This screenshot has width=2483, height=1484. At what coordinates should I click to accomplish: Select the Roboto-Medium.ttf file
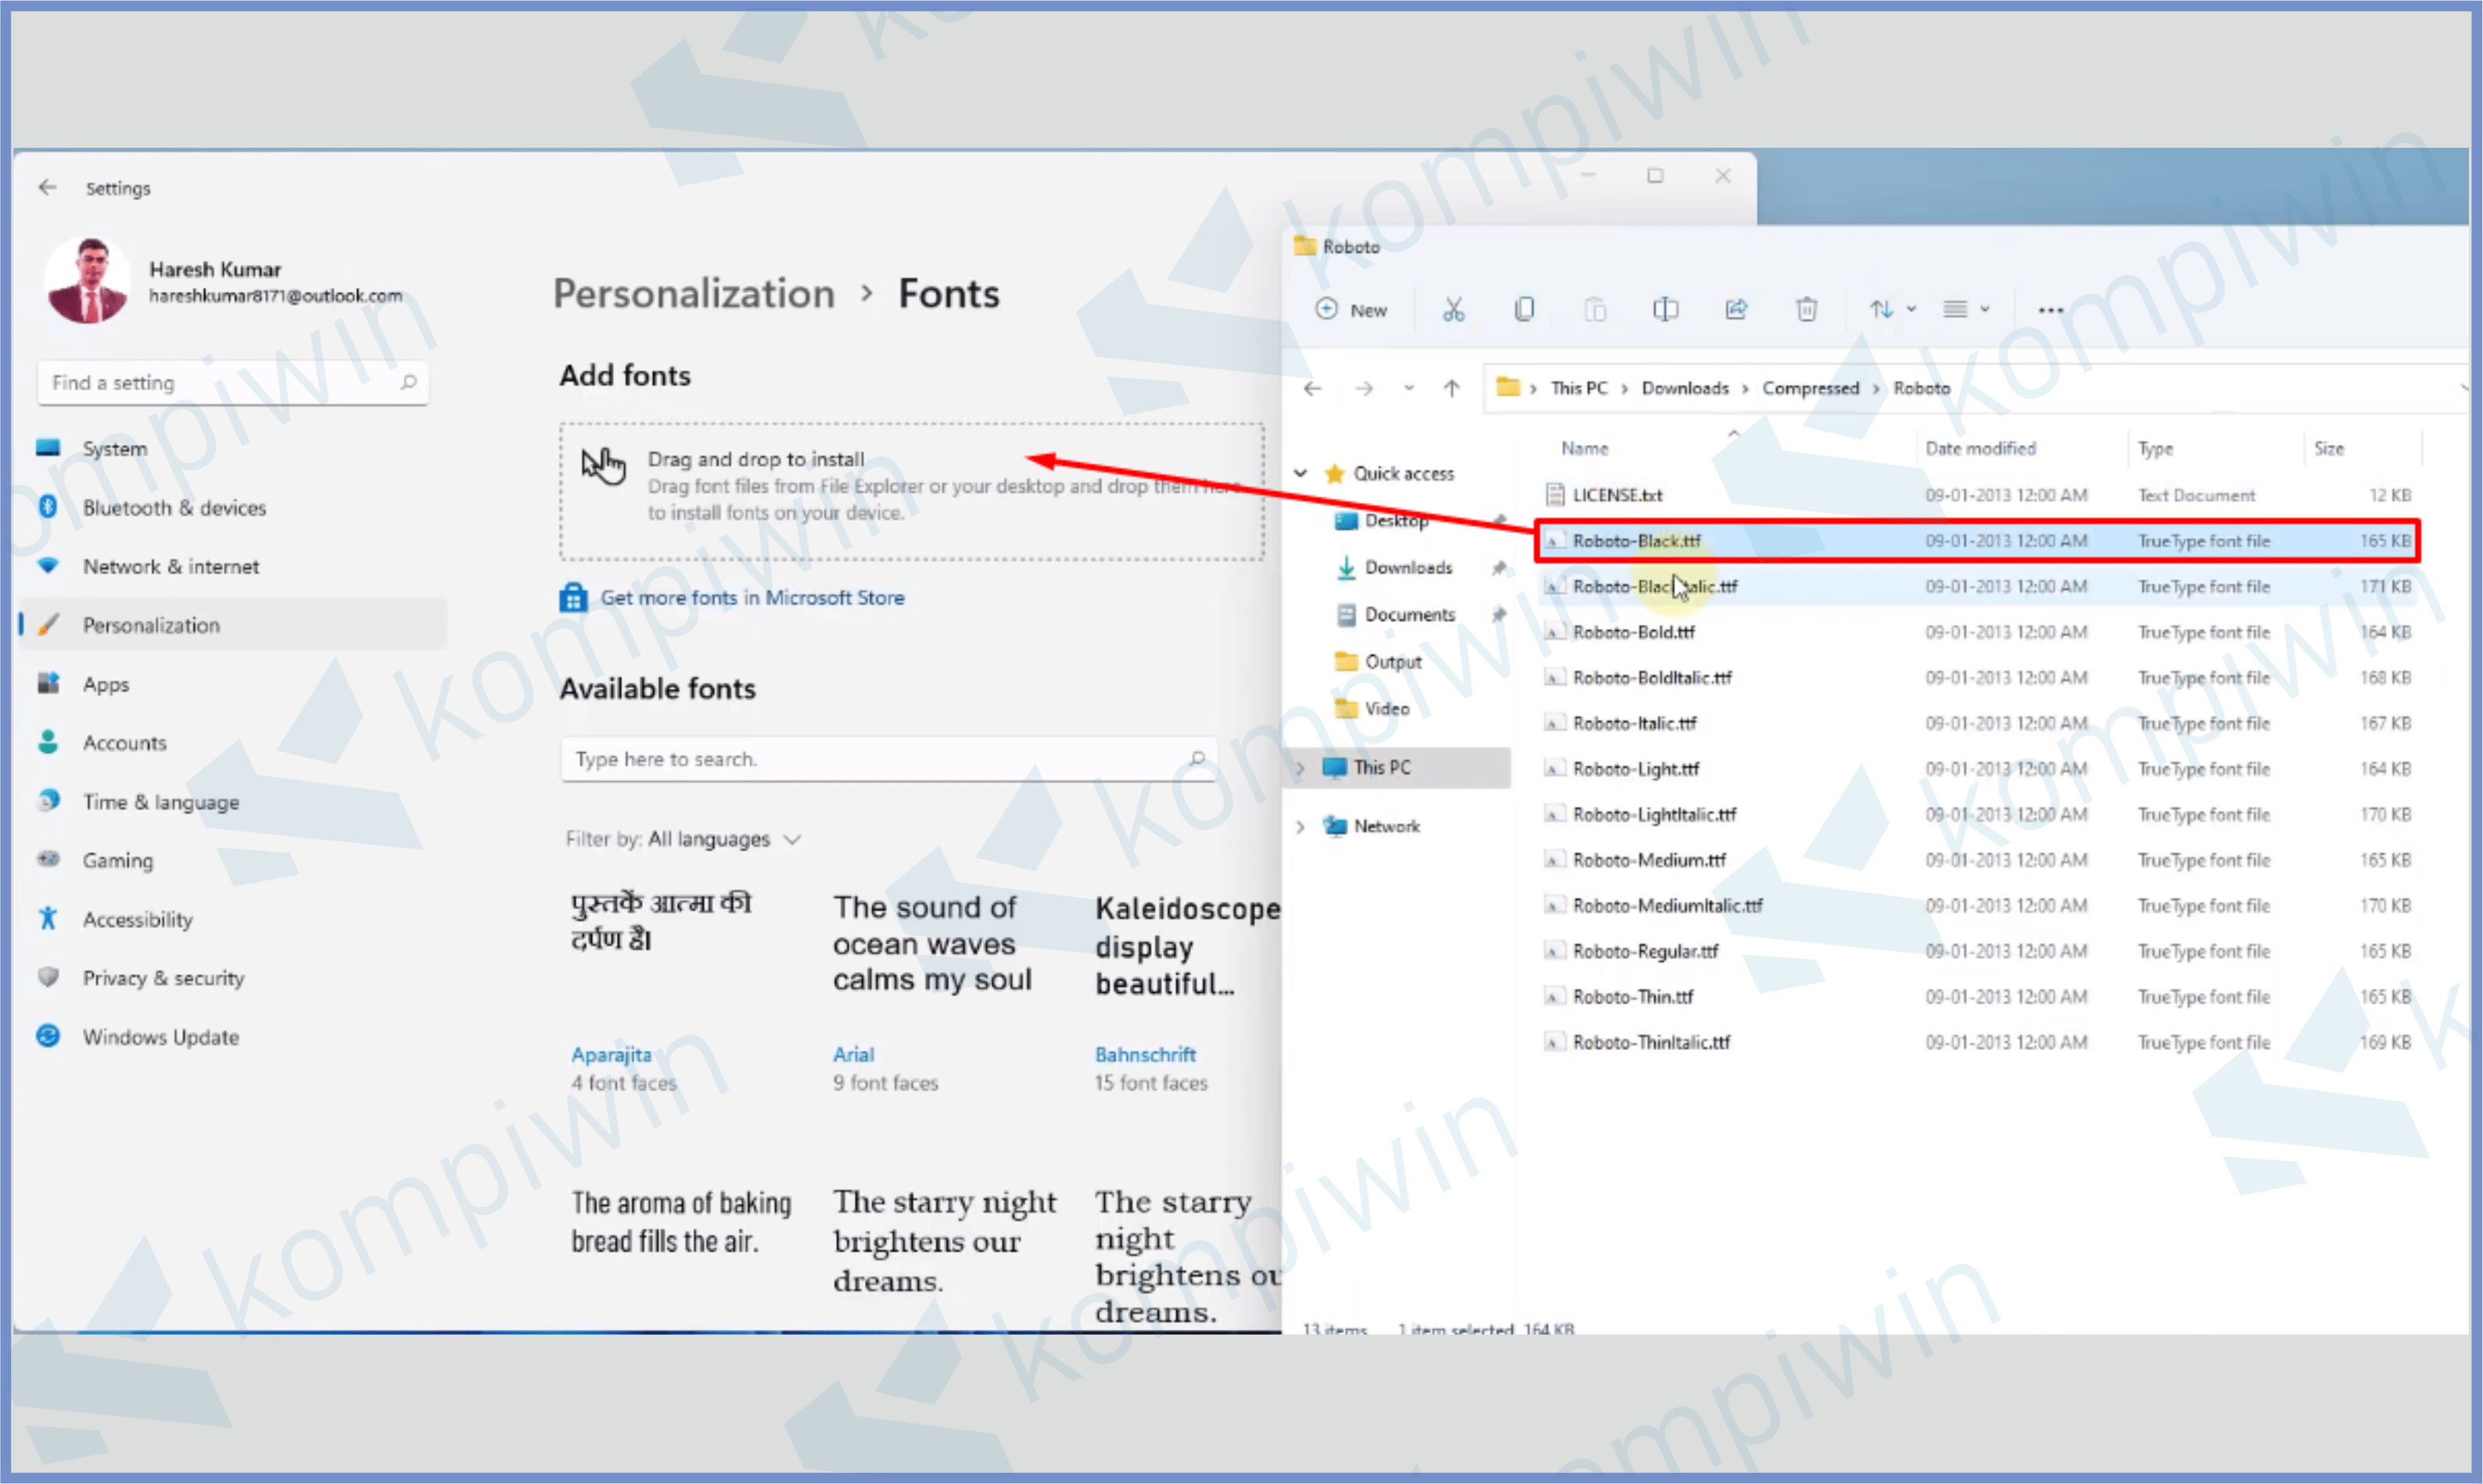point(1978,860)
